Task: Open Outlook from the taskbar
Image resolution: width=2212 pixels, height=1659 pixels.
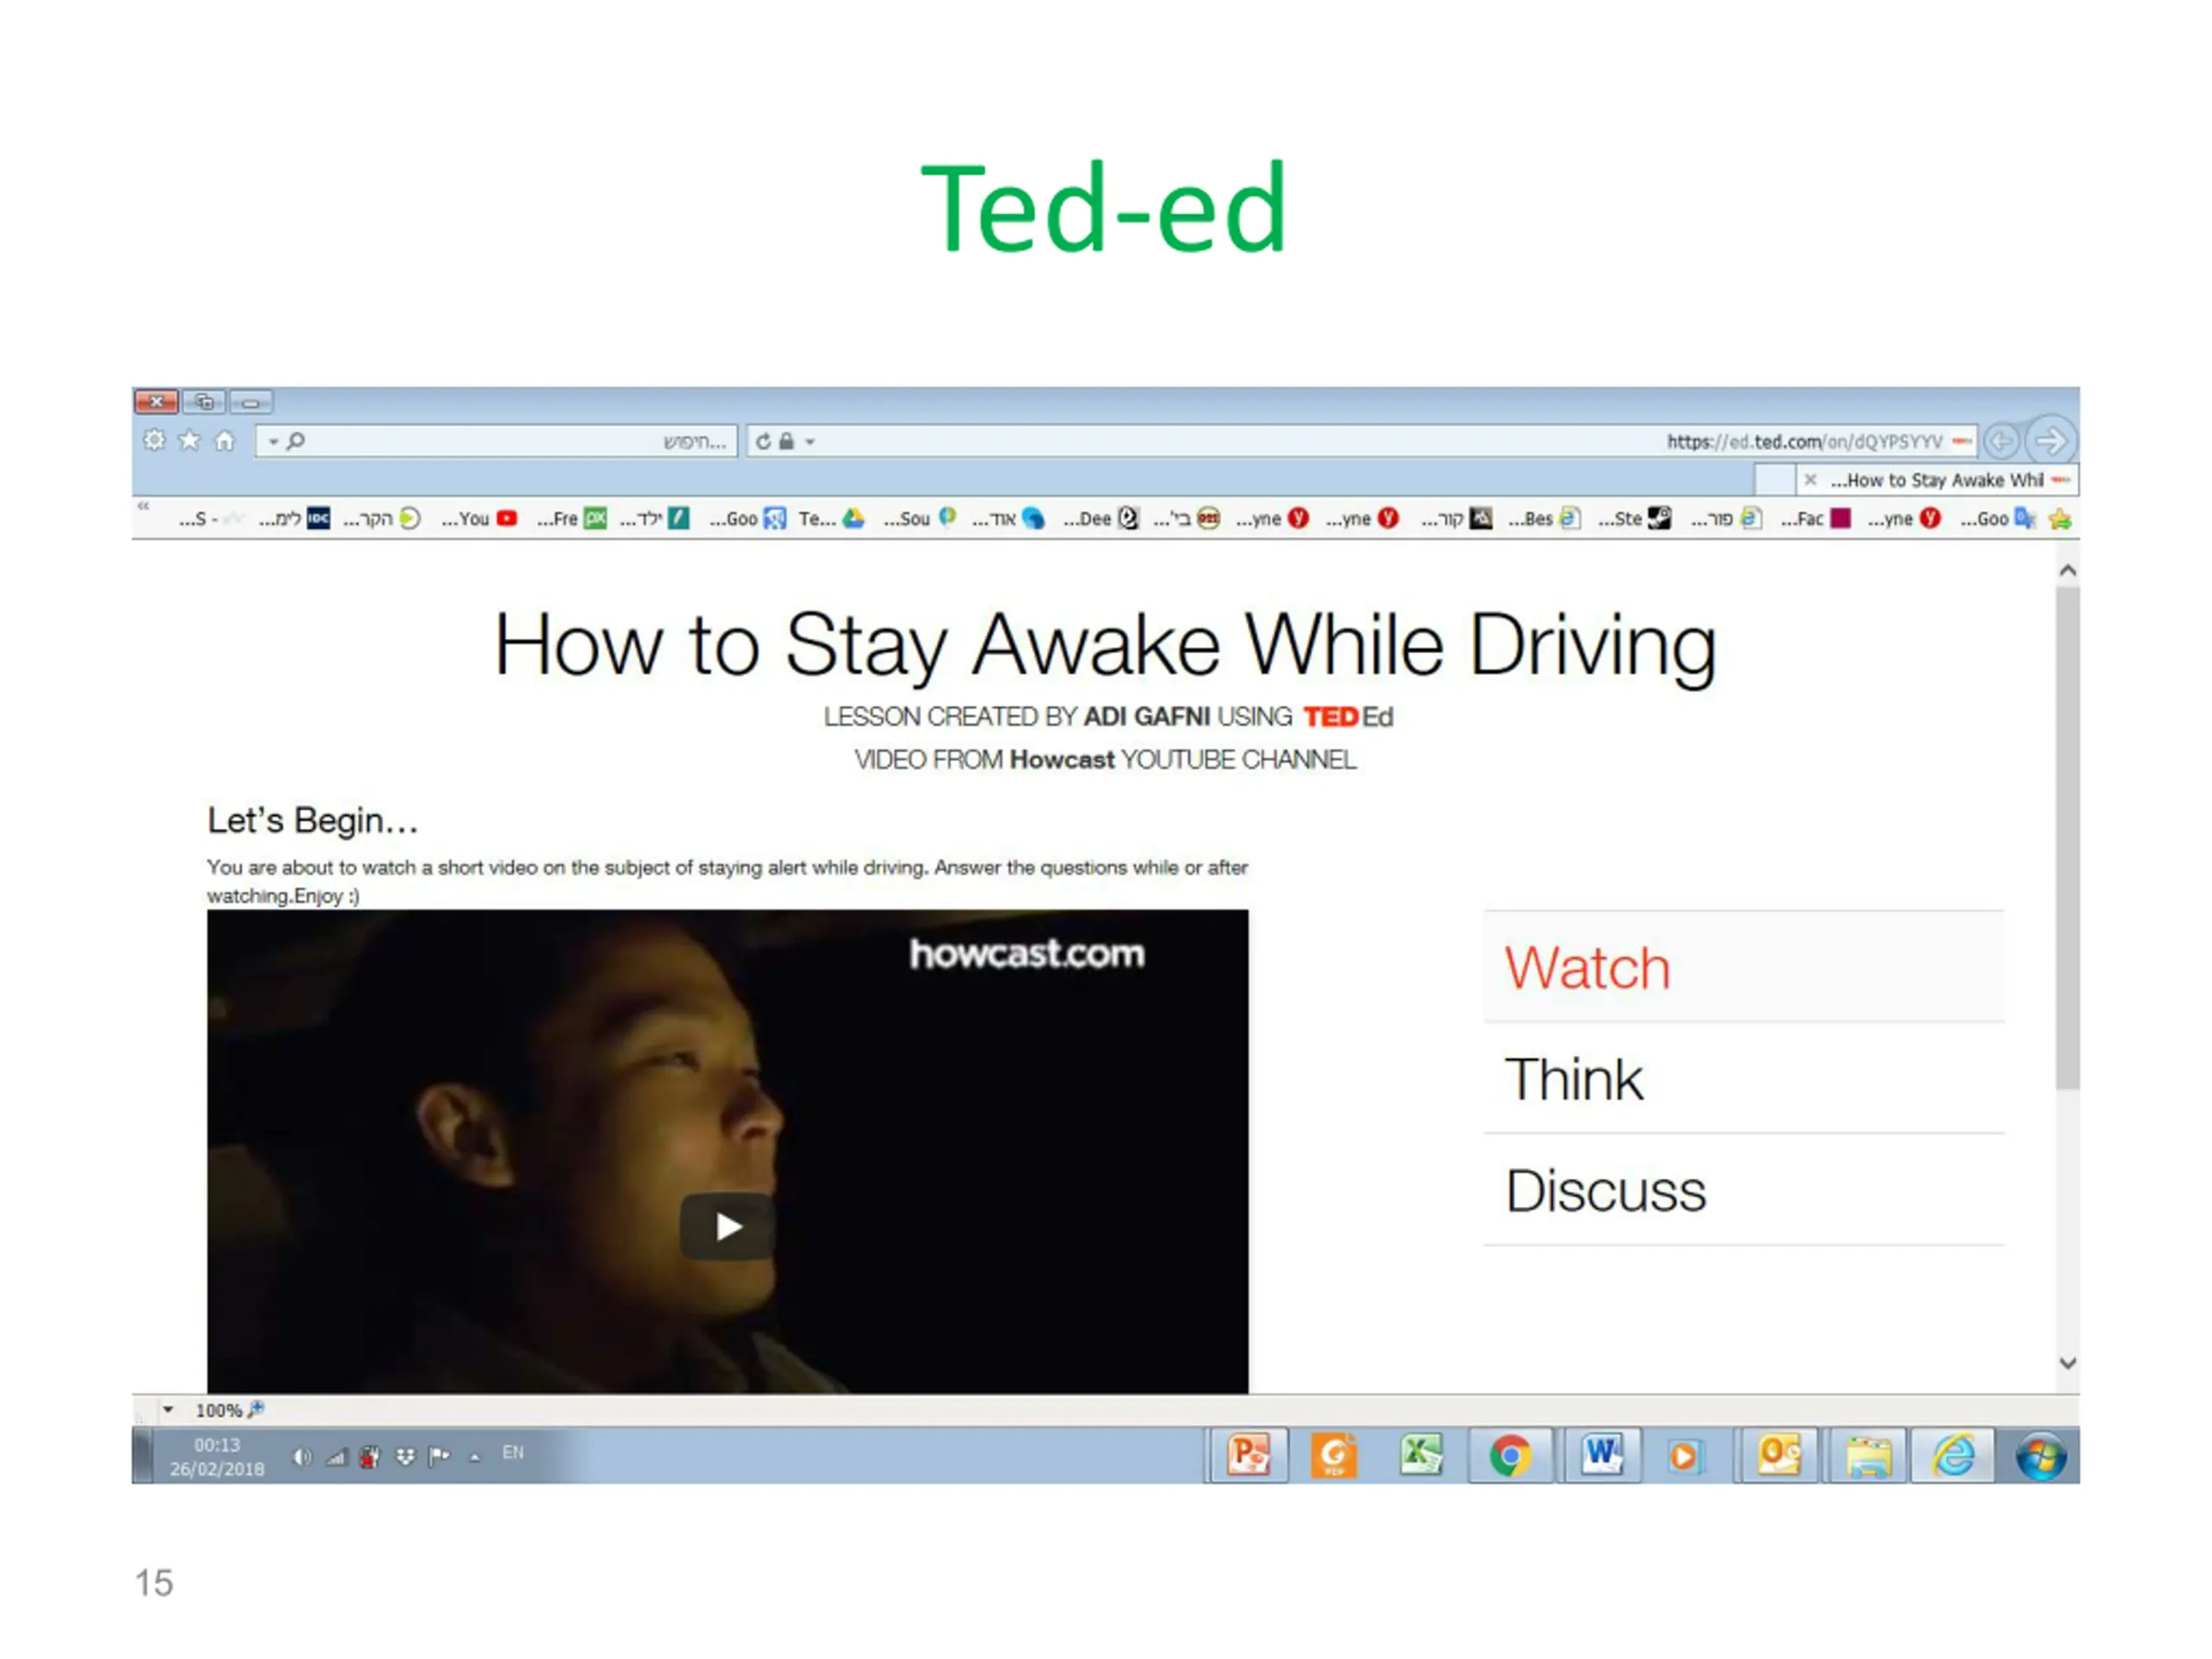Action: [1778, 1455]
